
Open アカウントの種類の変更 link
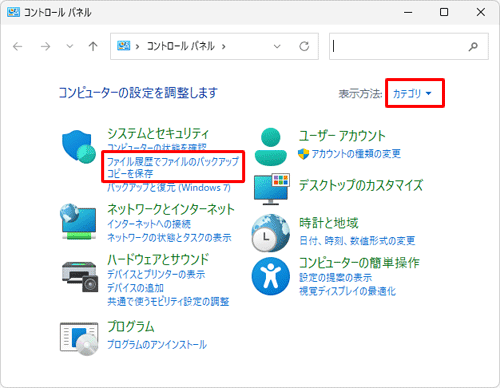[356, 154]
